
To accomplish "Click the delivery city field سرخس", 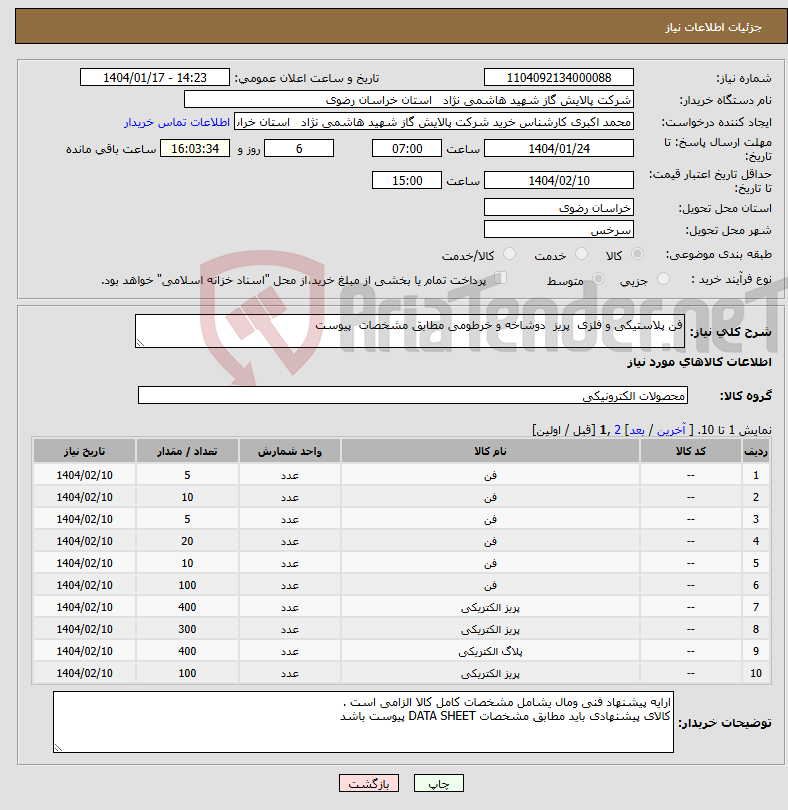I will (559, 229).
